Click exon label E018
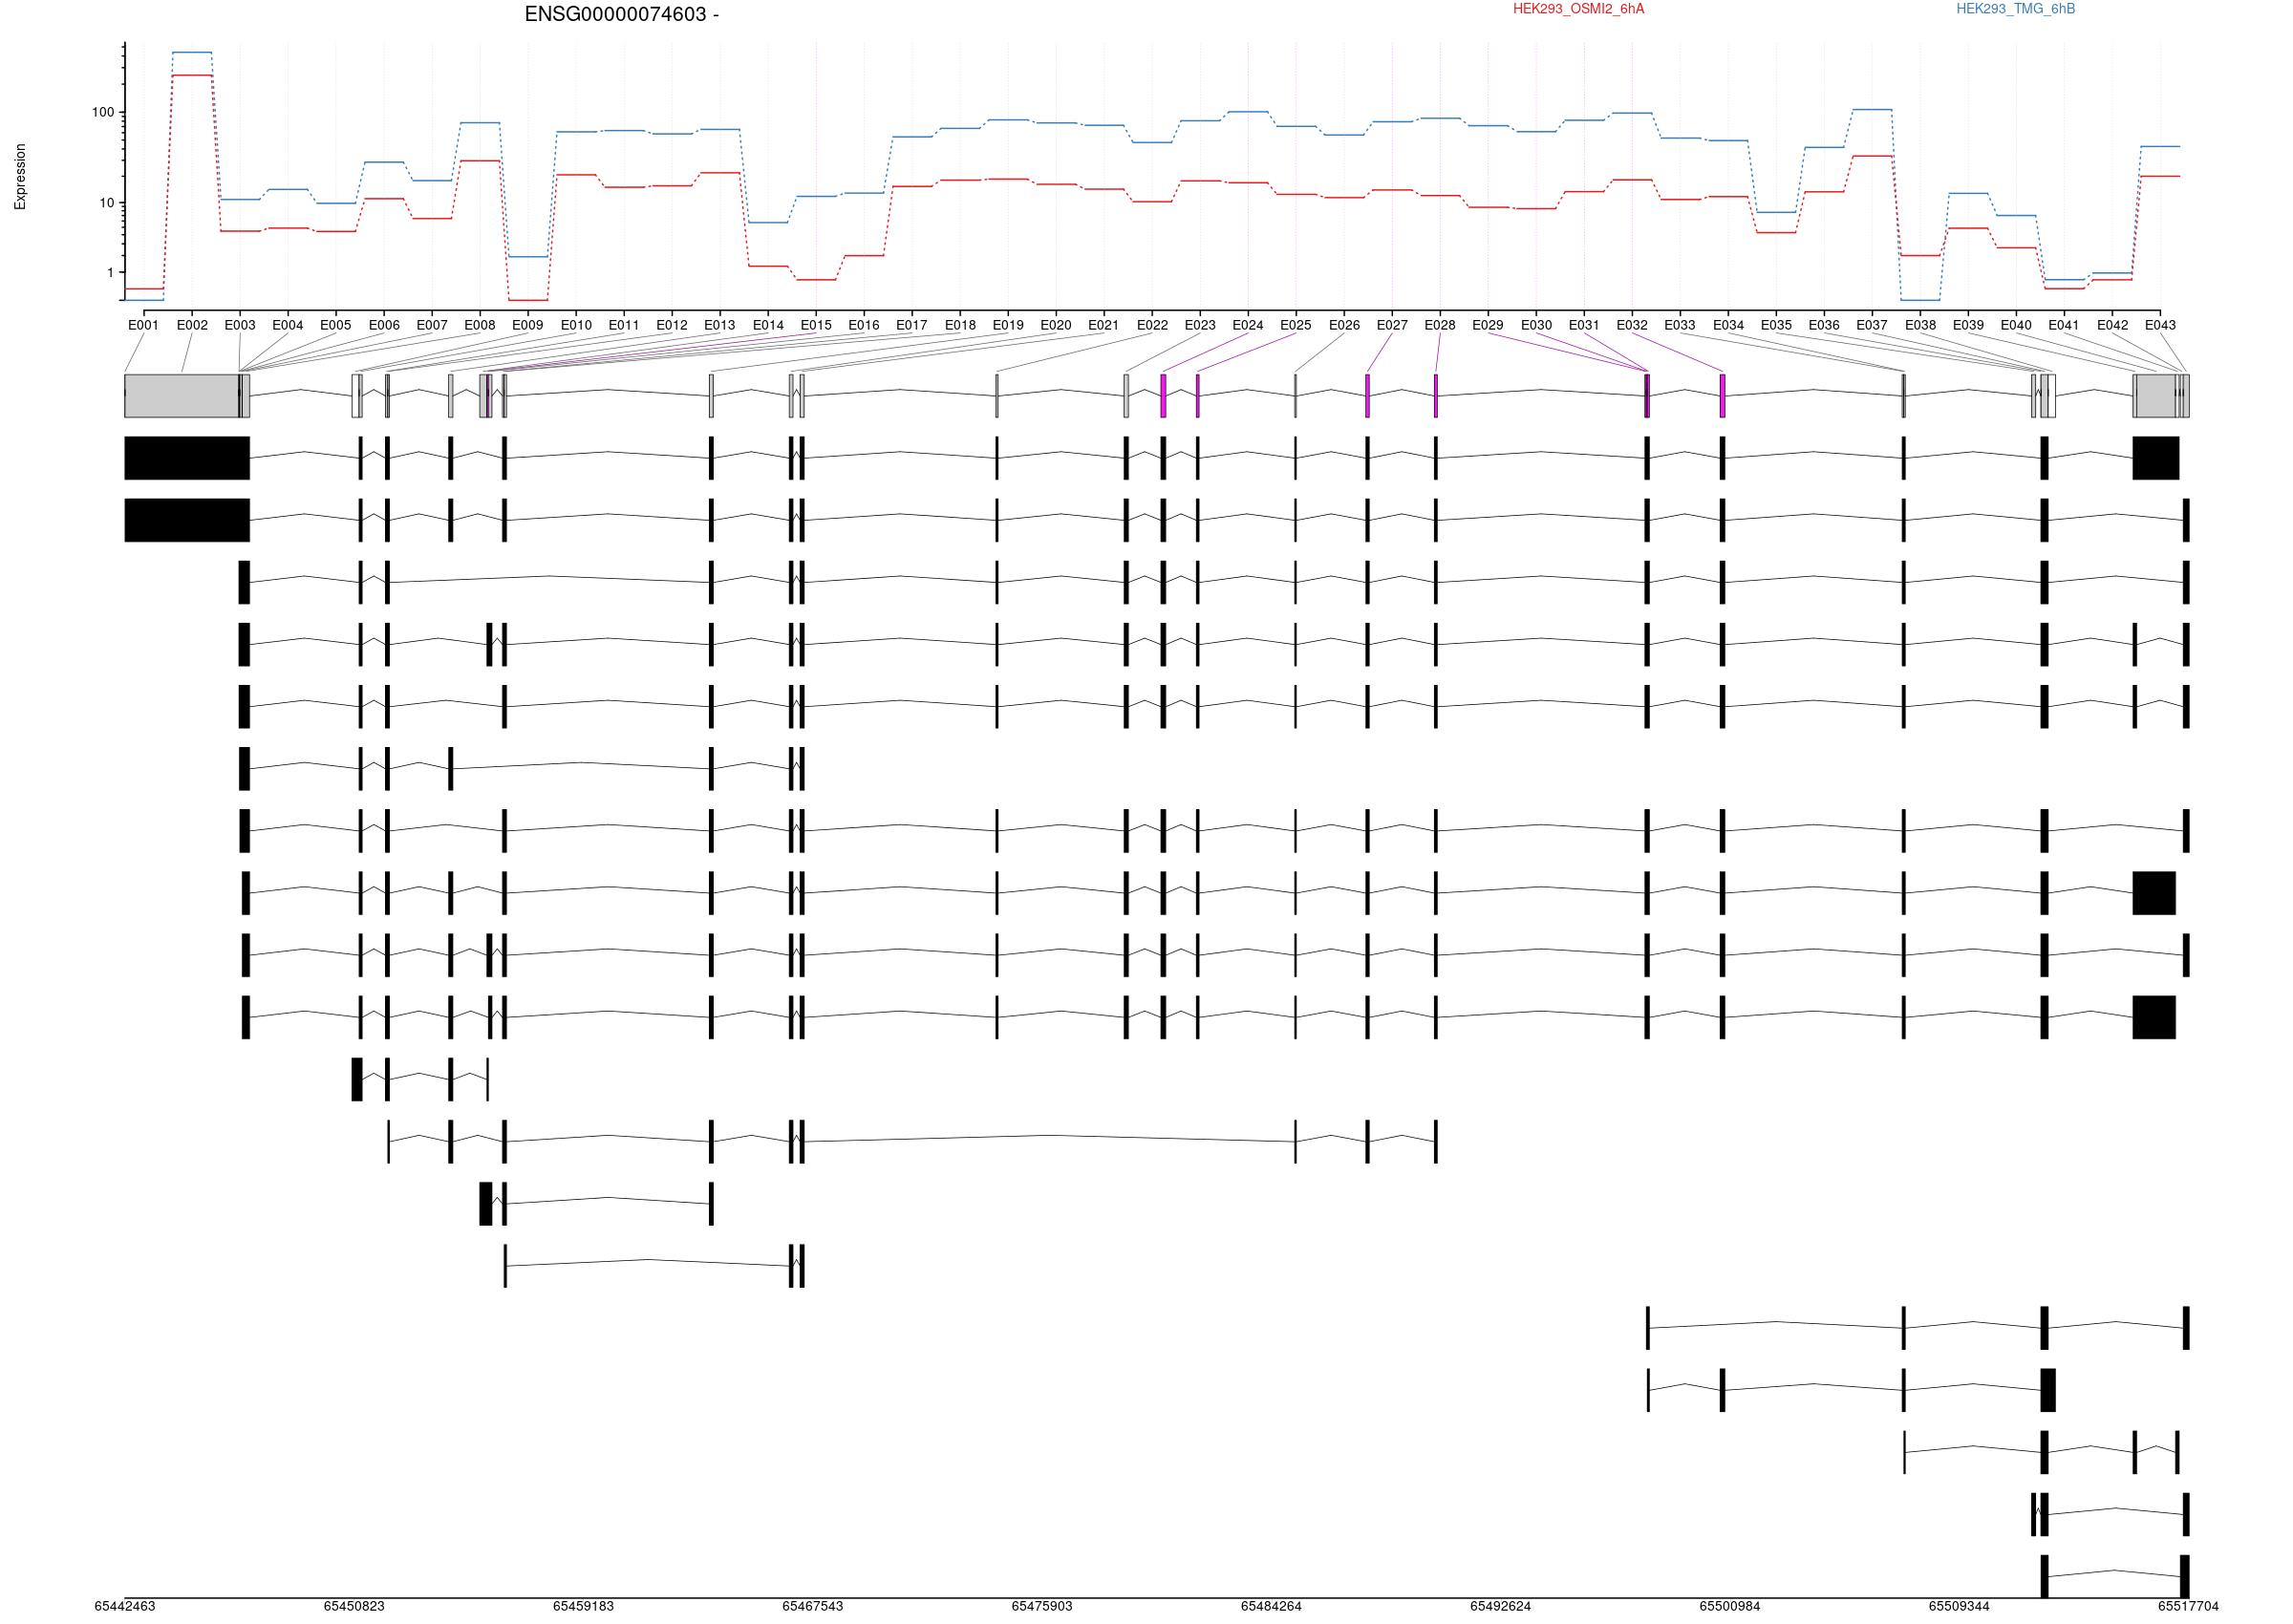Screen dimensions: 2293x1624 [x=960, y=325]
